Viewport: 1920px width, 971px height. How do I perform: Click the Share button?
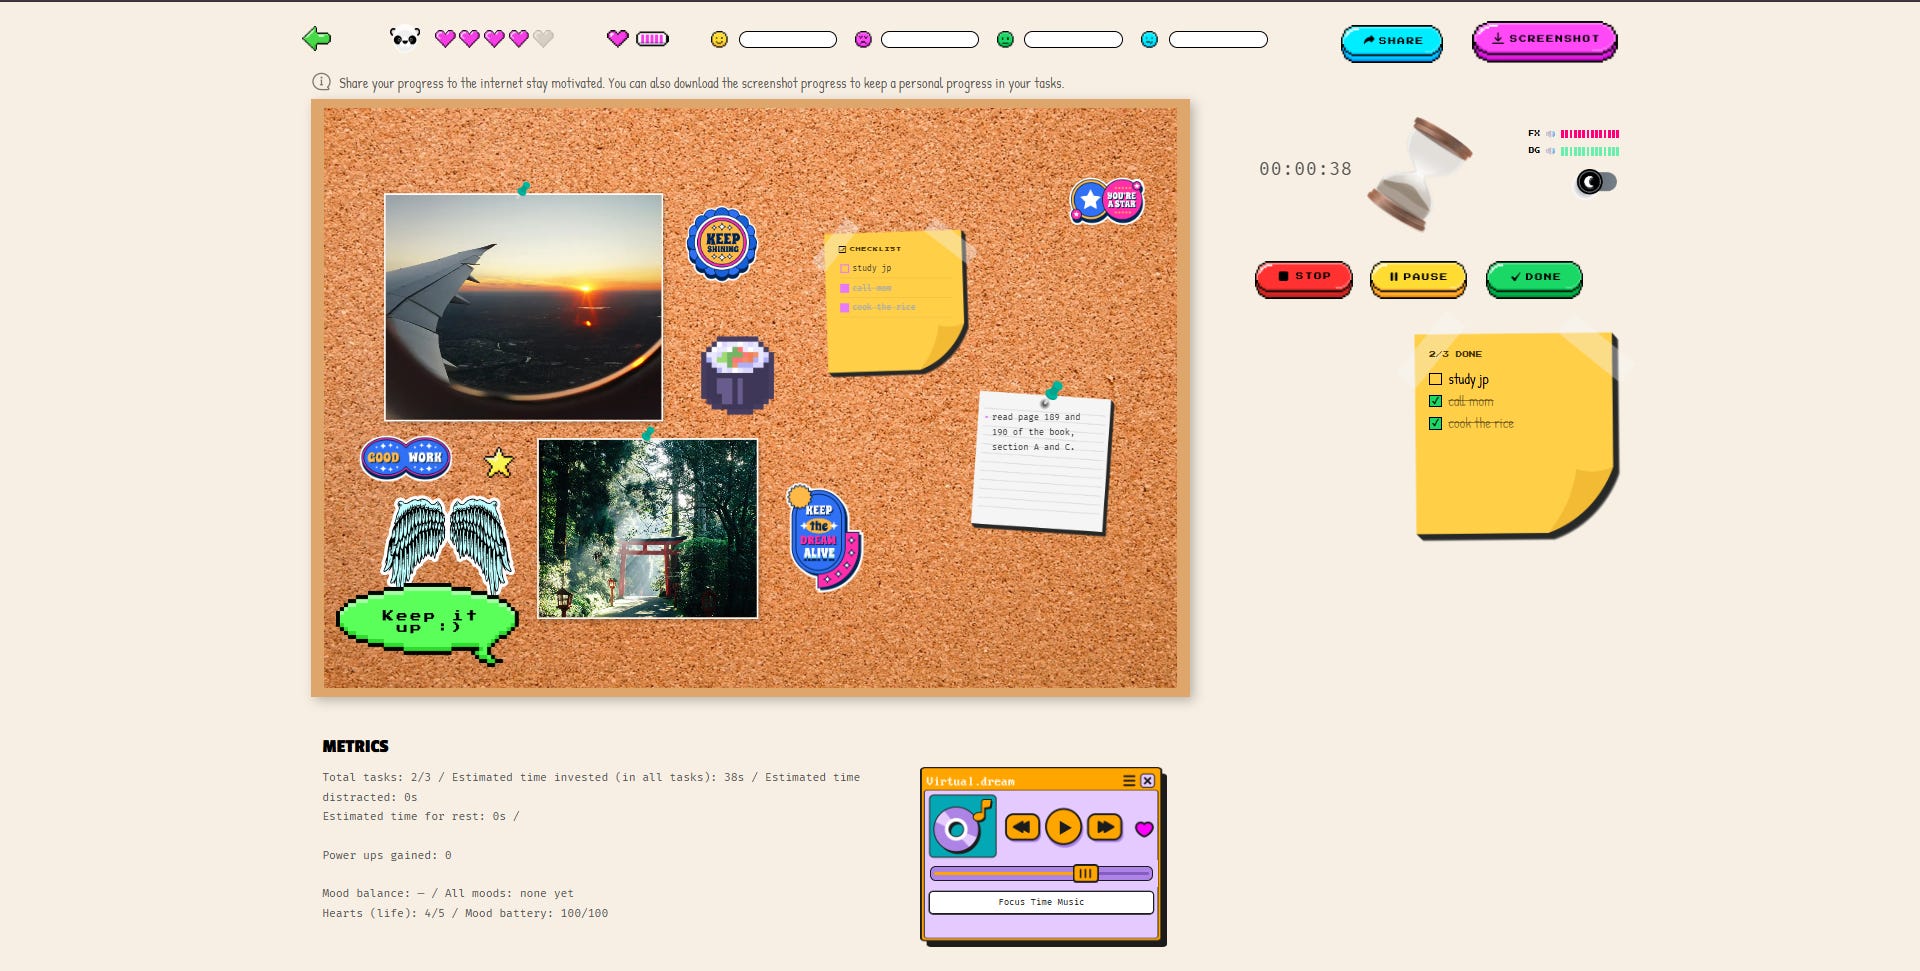point(1391,42)
